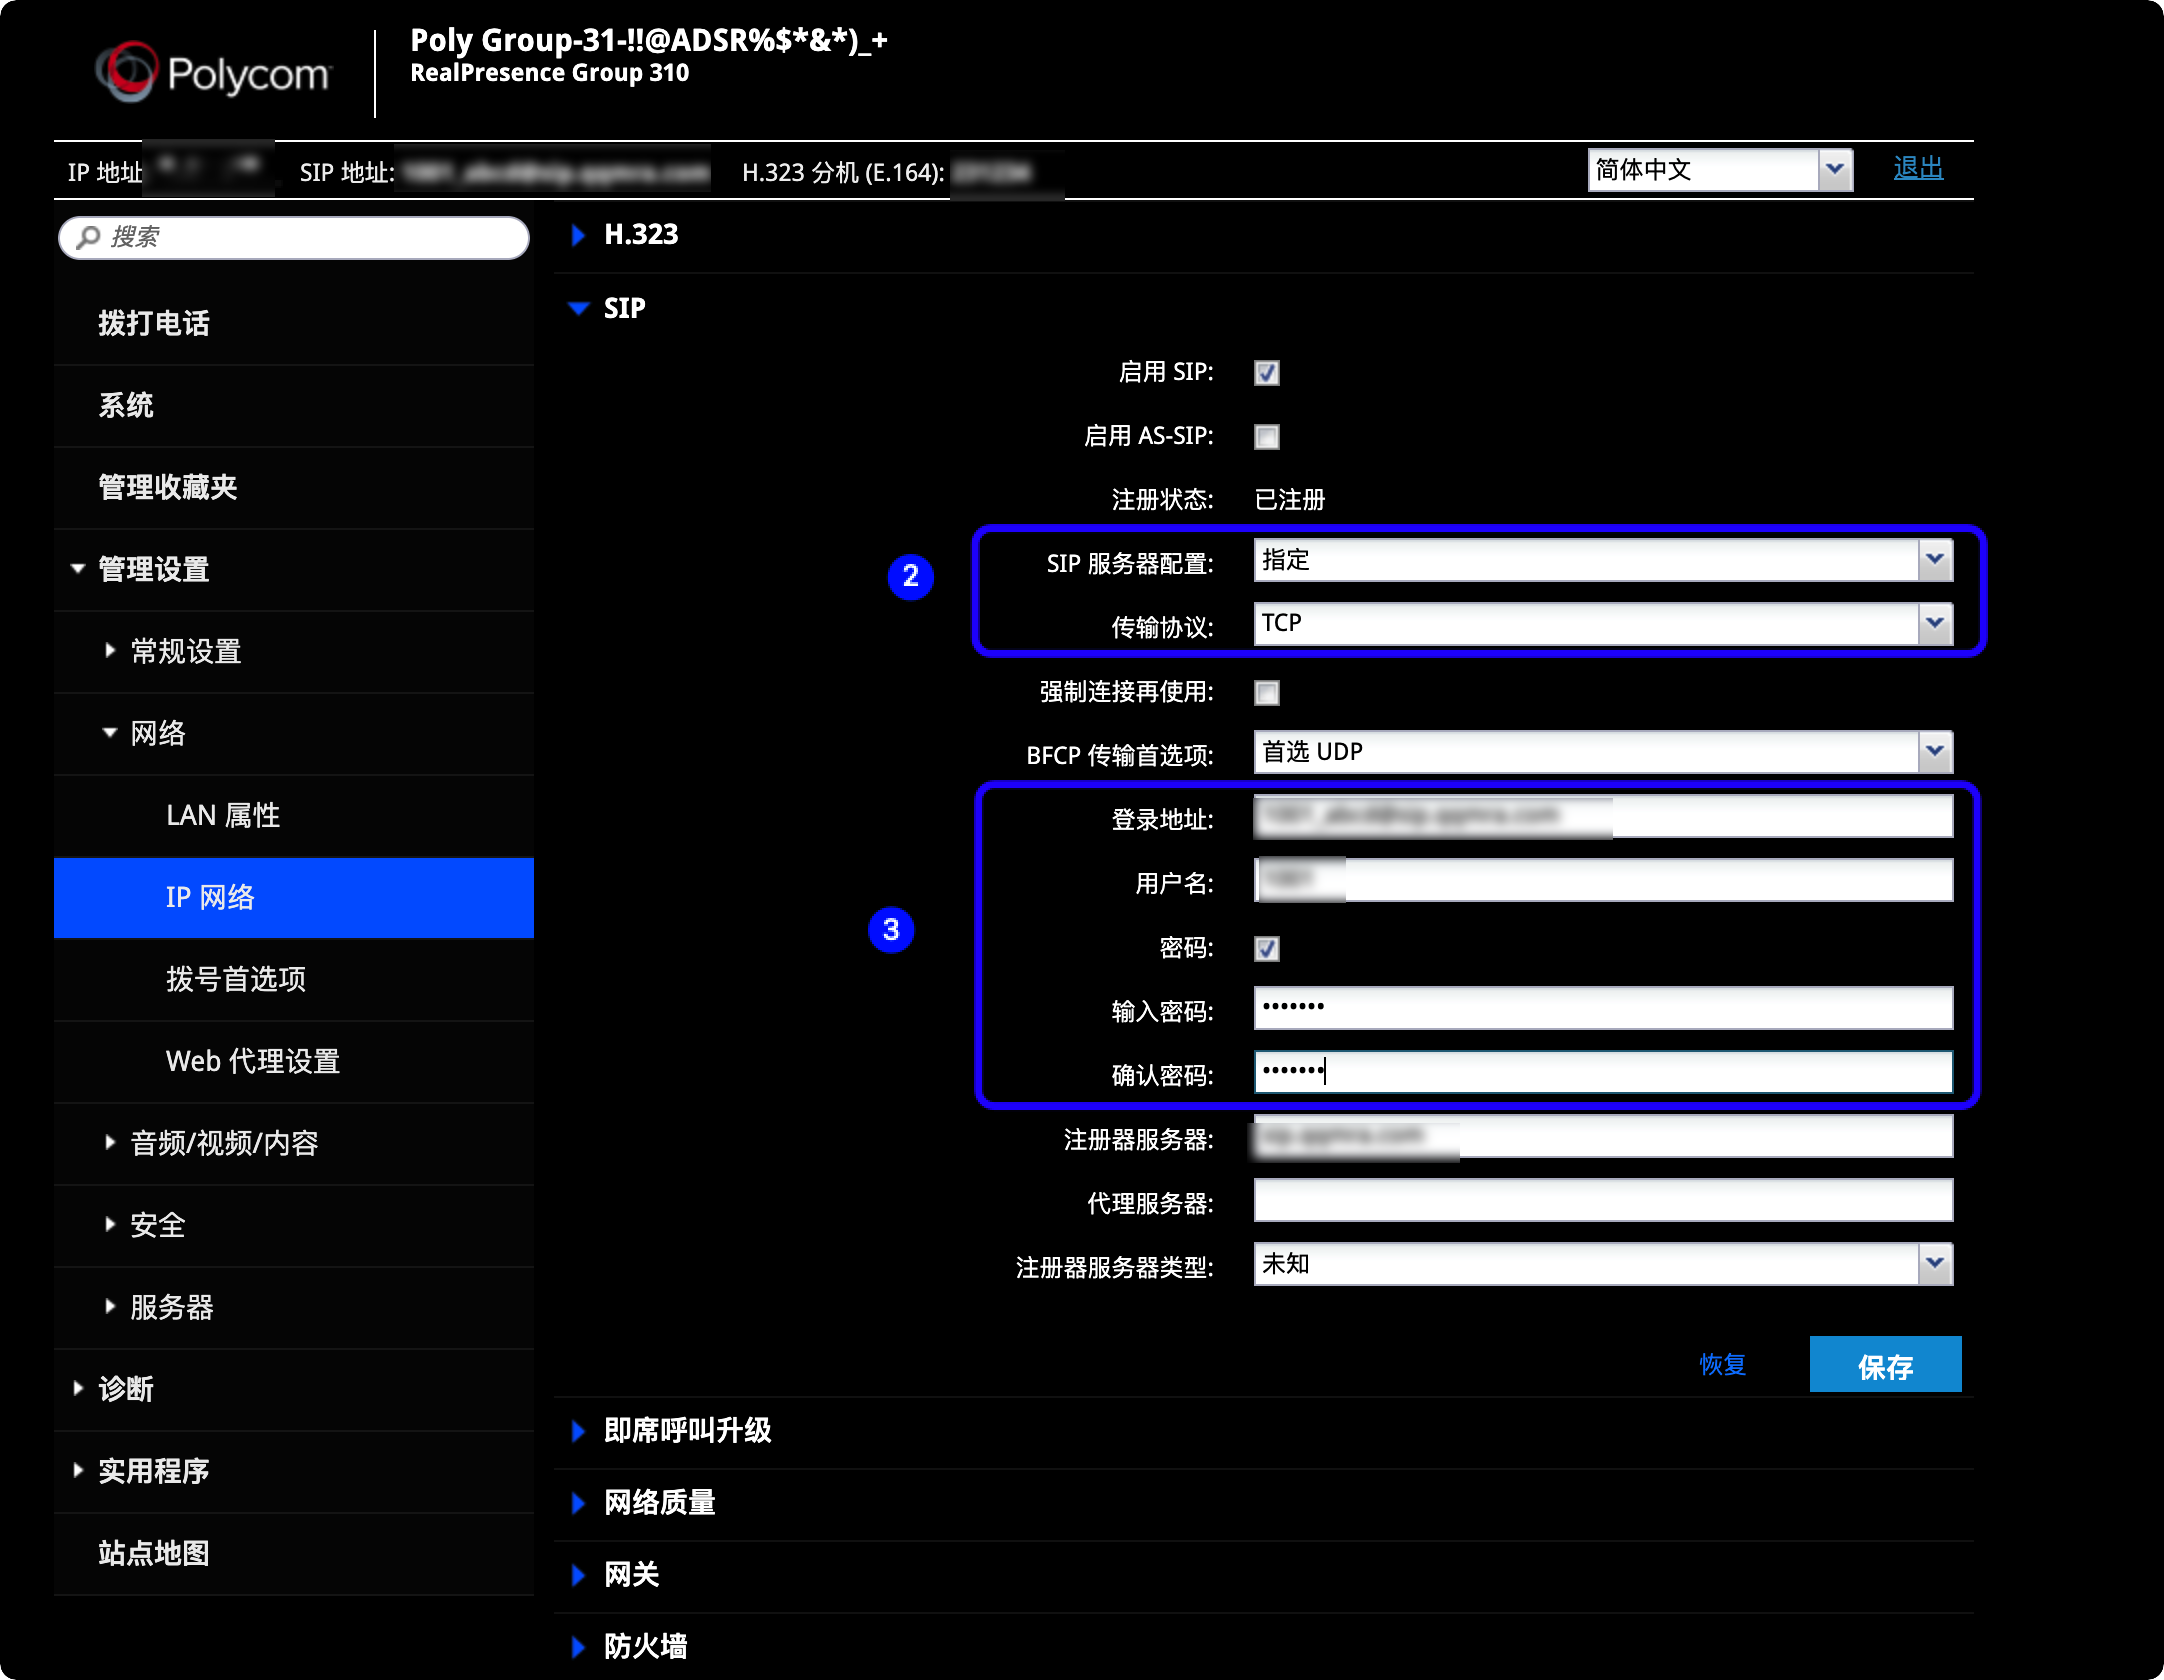This screenshot has width=2164, height=1680.
Task: Expand the H.323 section arrow
Action: 578,235
